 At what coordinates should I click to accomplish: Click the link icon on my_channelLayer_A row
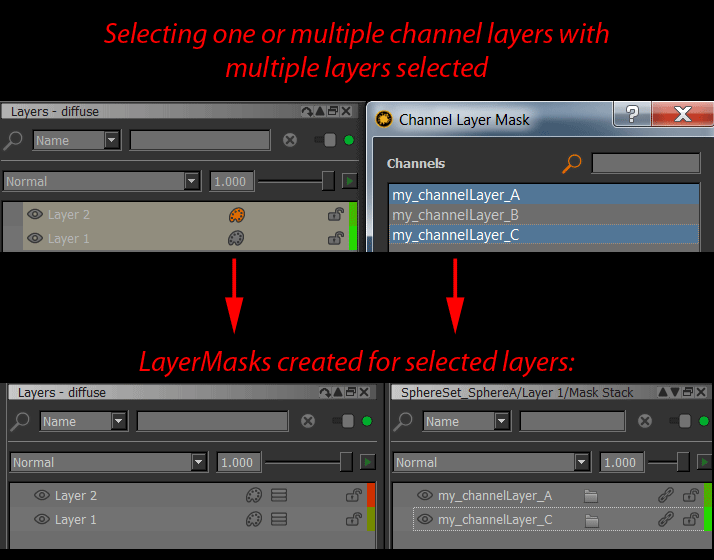pos(665,495)
